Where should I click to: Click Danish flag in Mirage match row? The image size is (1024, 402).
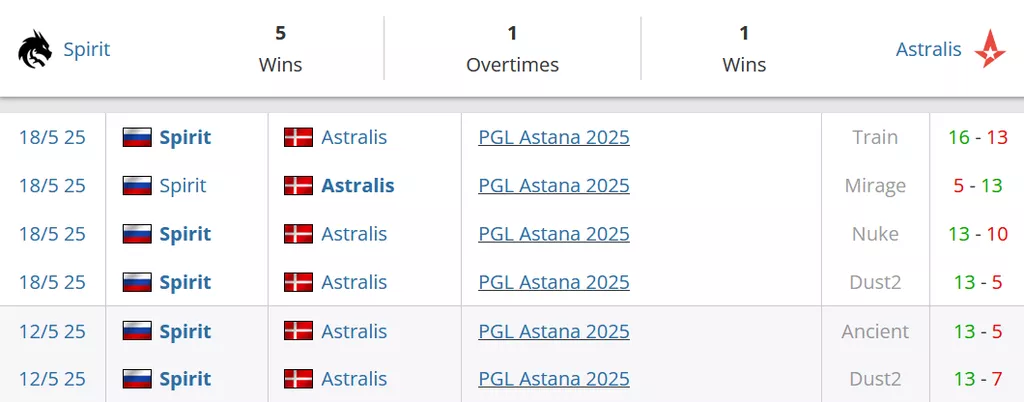point(298,186)
